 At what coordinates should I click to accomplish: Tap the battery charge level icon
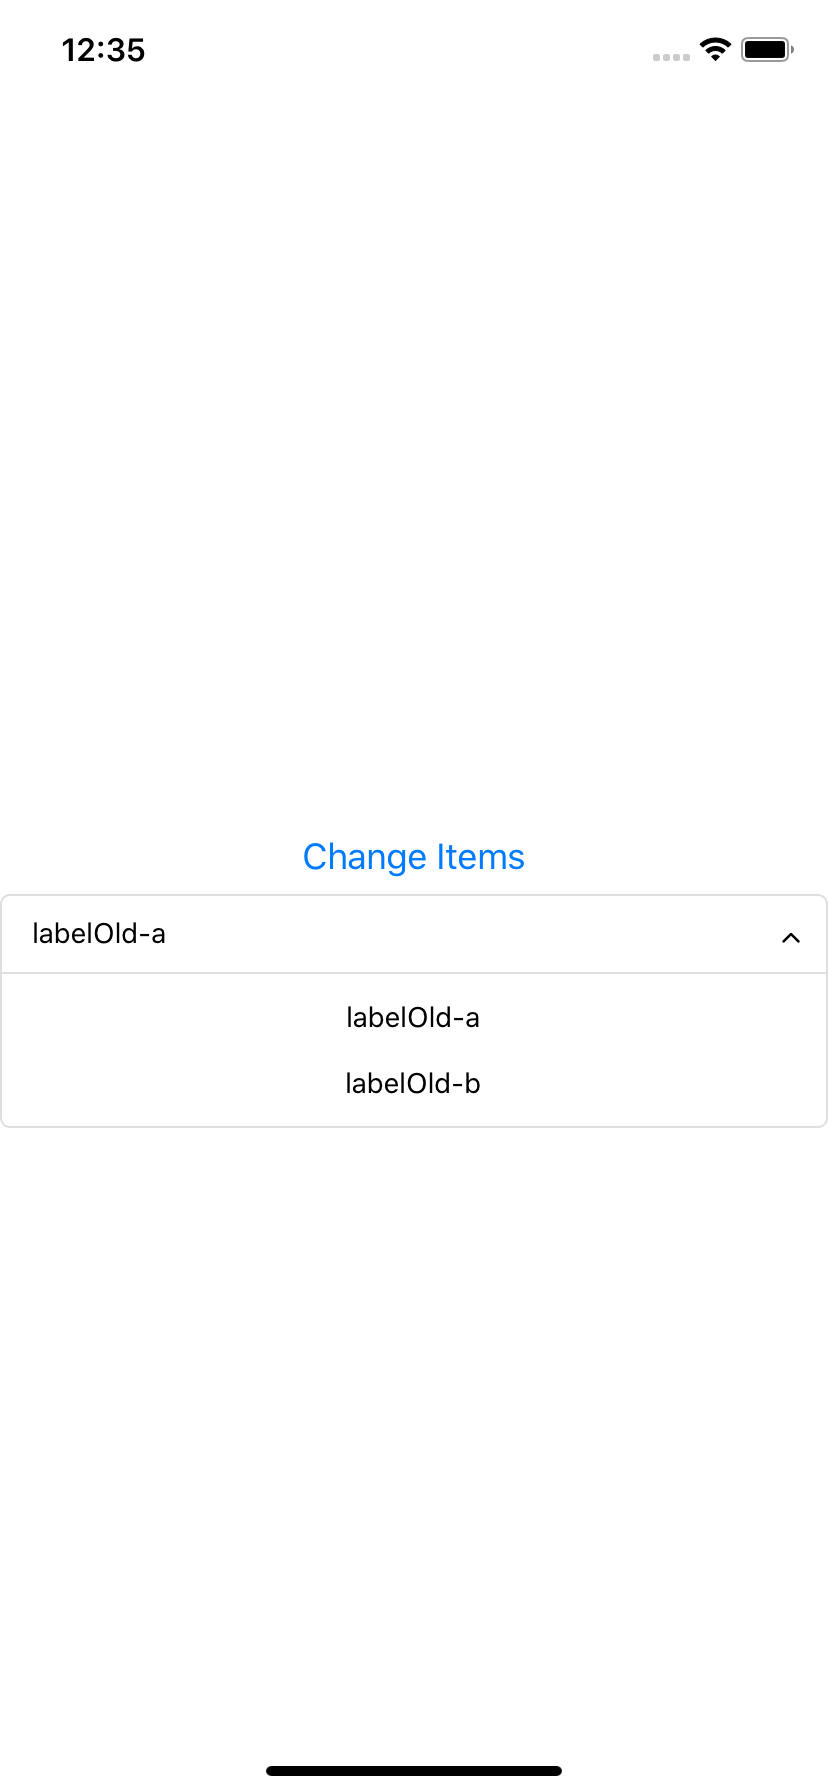tap(766, 48)
